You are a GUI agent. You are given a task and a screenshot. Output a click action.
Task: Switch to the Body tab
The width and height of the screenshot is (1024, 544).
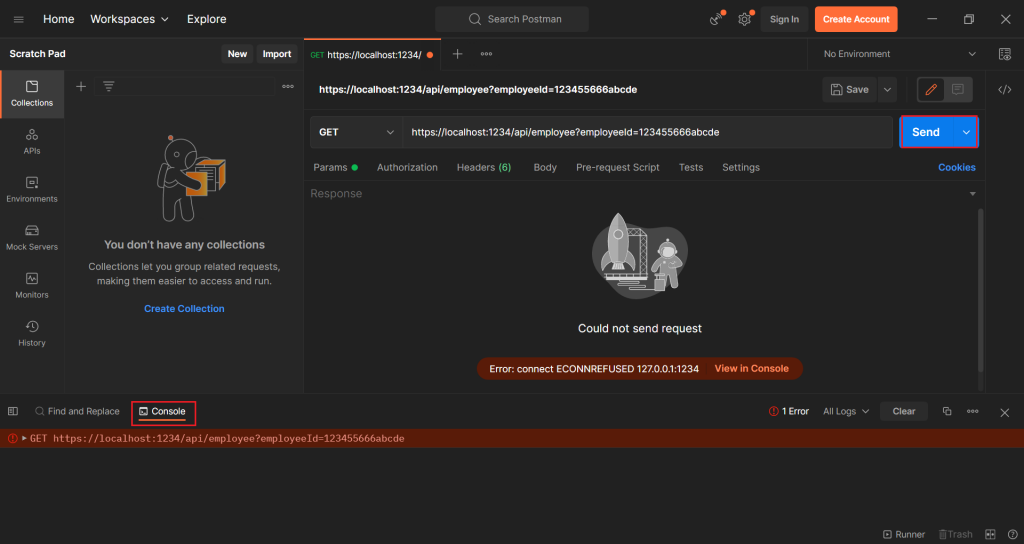[545, 167]
